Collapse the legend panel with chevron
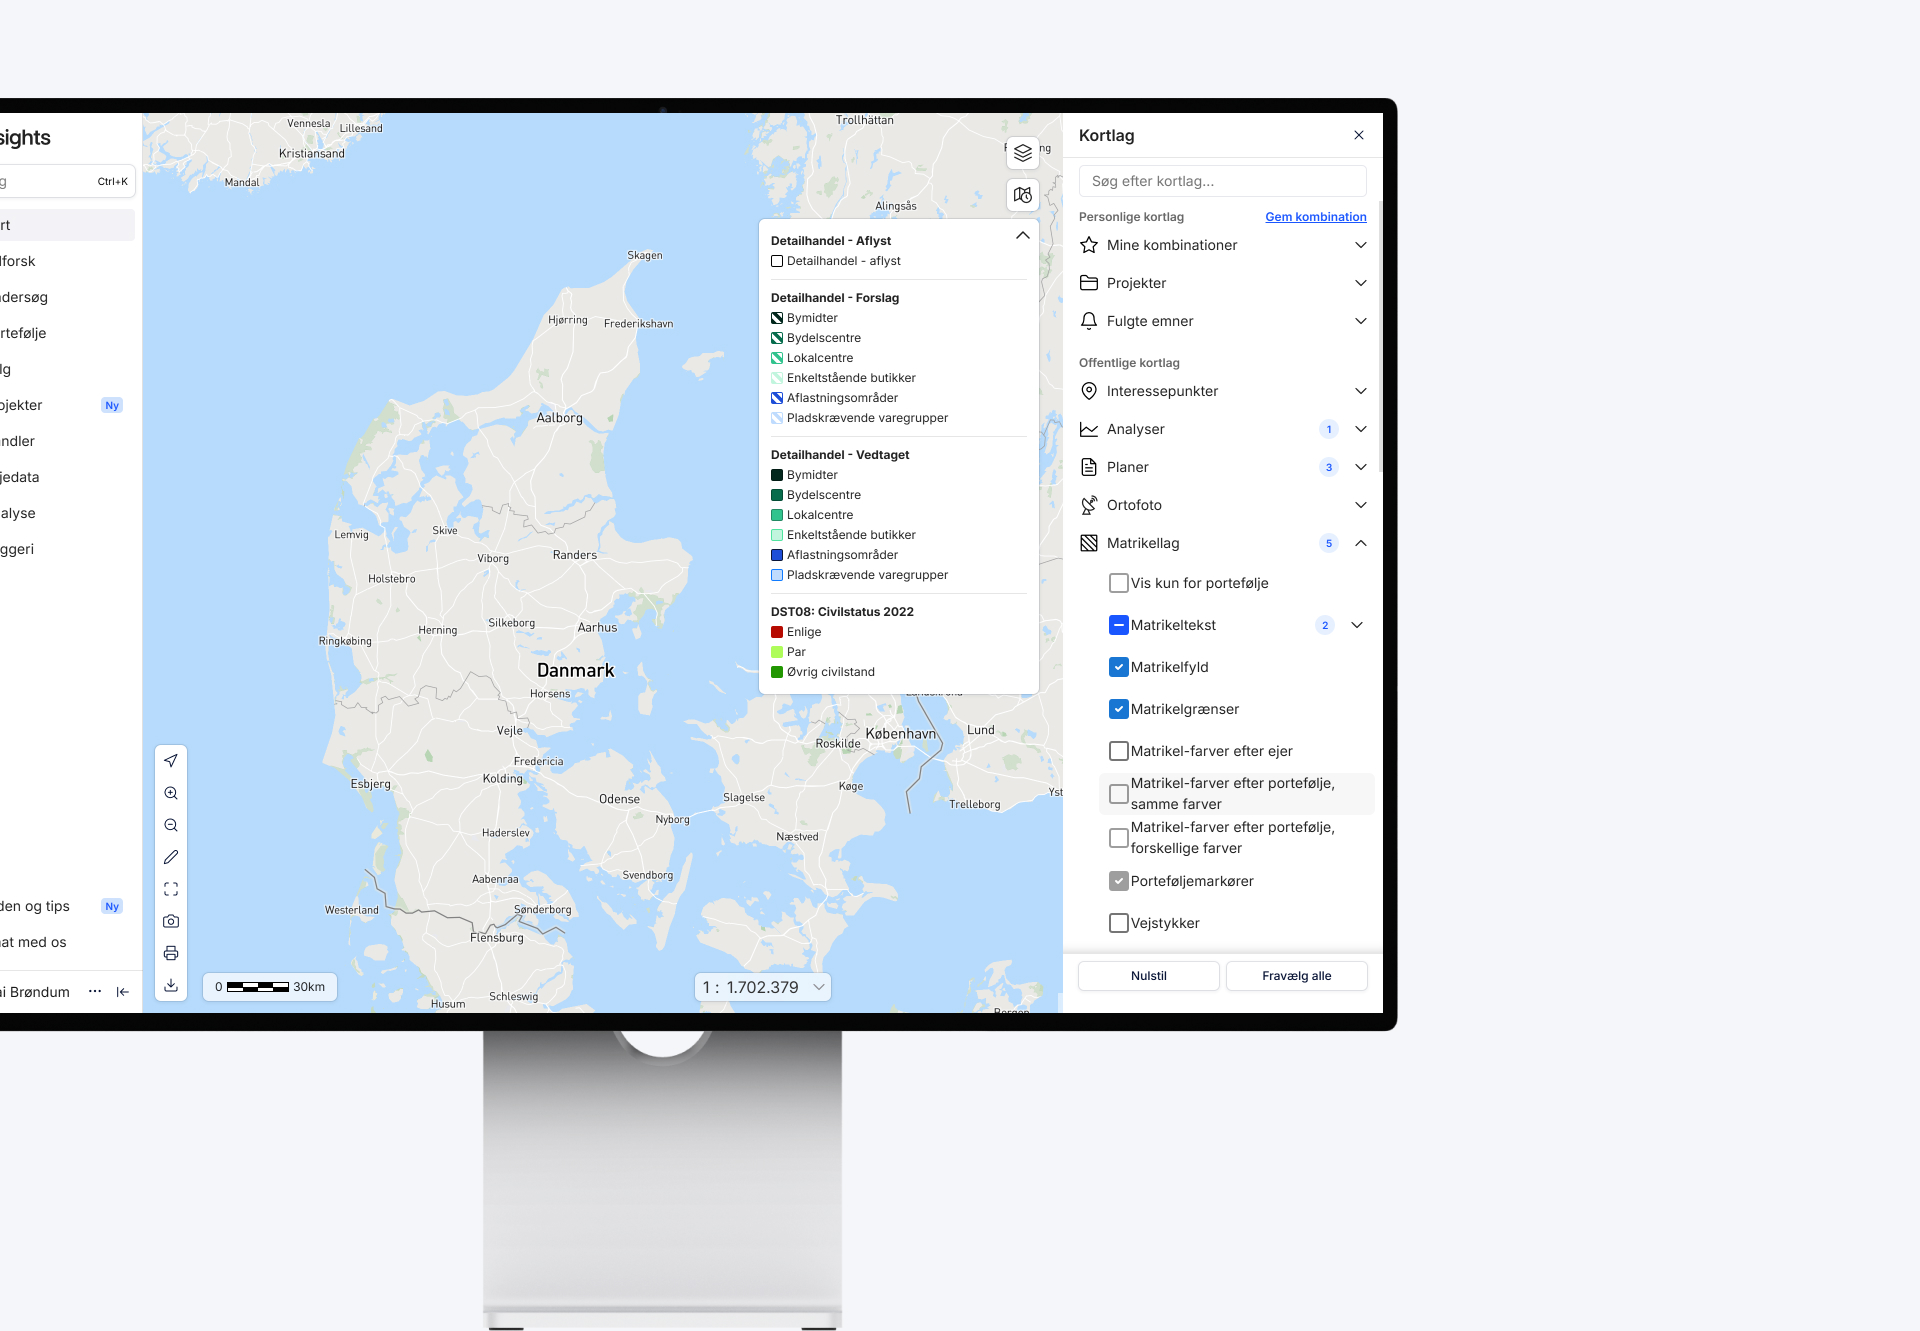1920x1331 pixels. click(x=1022, y=236)
